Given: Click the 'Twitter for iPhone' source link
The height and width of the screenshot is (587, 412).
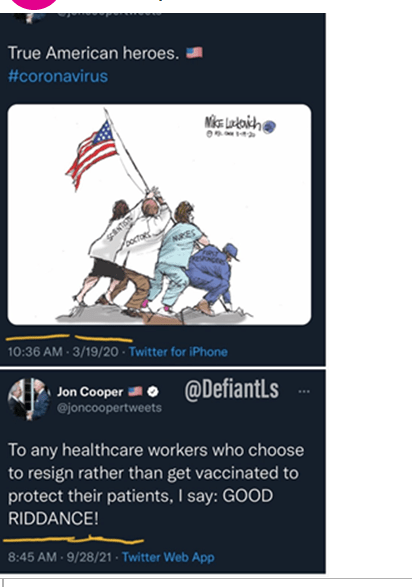Looking at the screenshot, I should click(178, 352).
